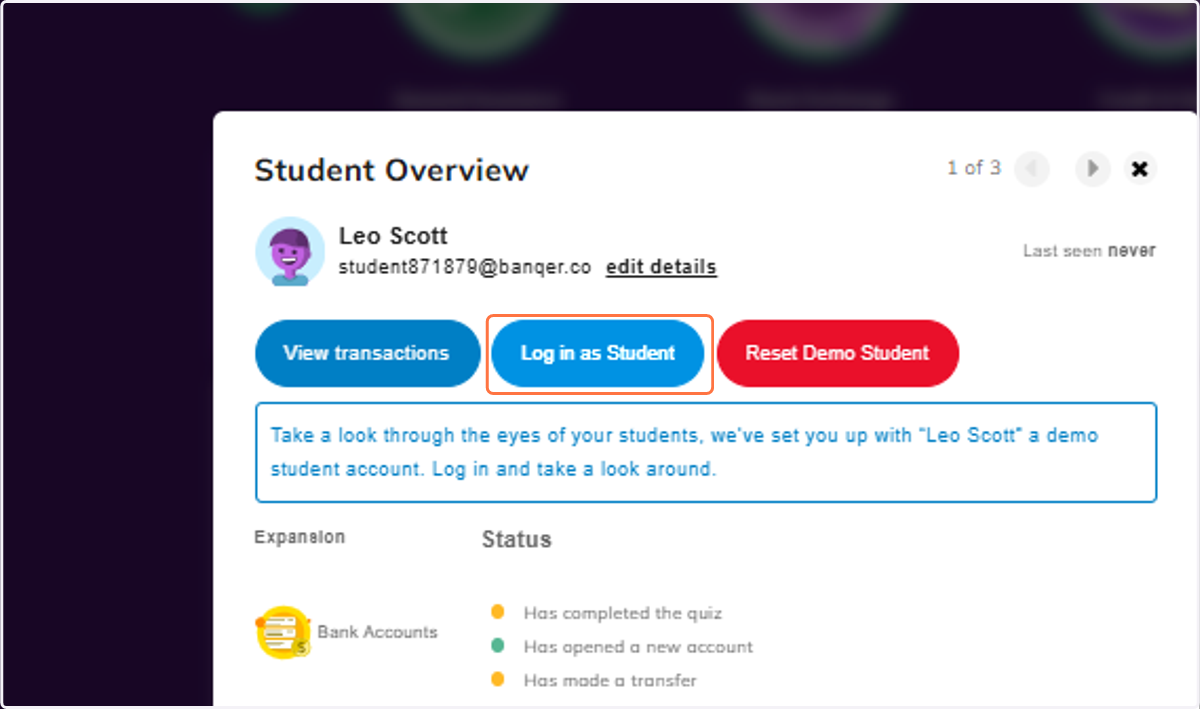Click the Status column heading
1200x709 pixels.
coord(516,540)
